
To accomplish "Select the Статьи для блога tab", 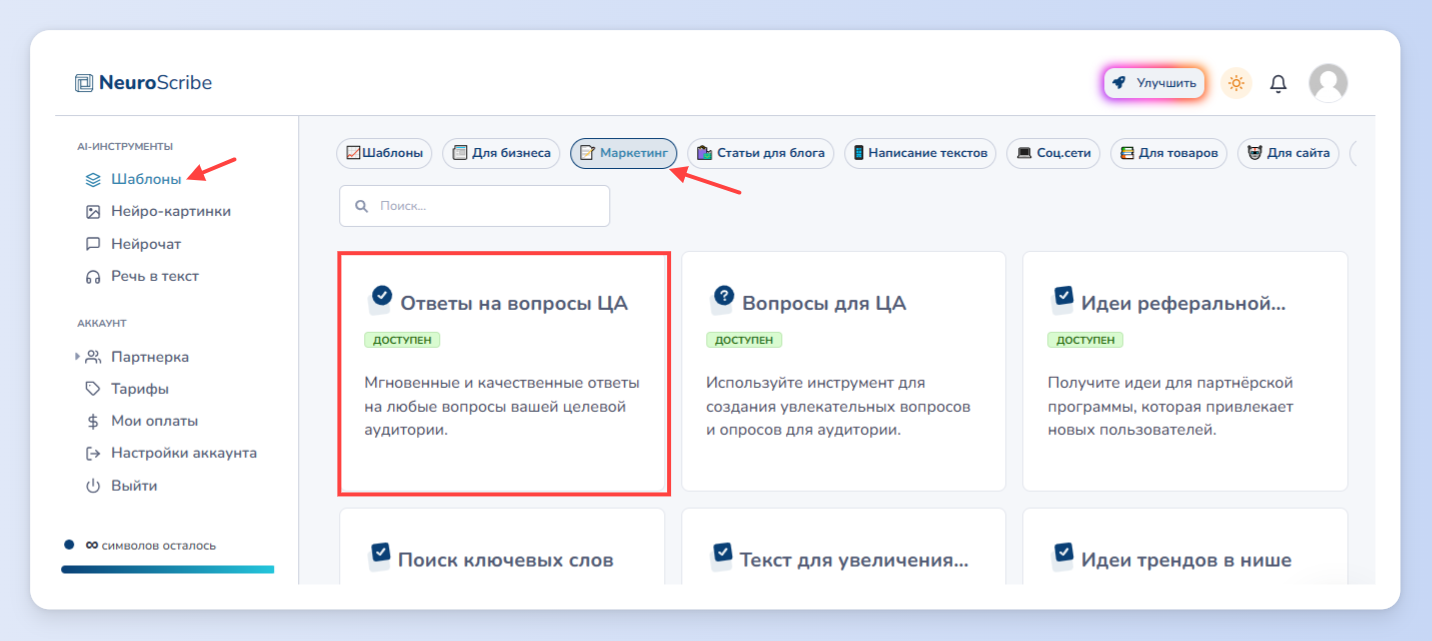I will click(x=761, y=153).
